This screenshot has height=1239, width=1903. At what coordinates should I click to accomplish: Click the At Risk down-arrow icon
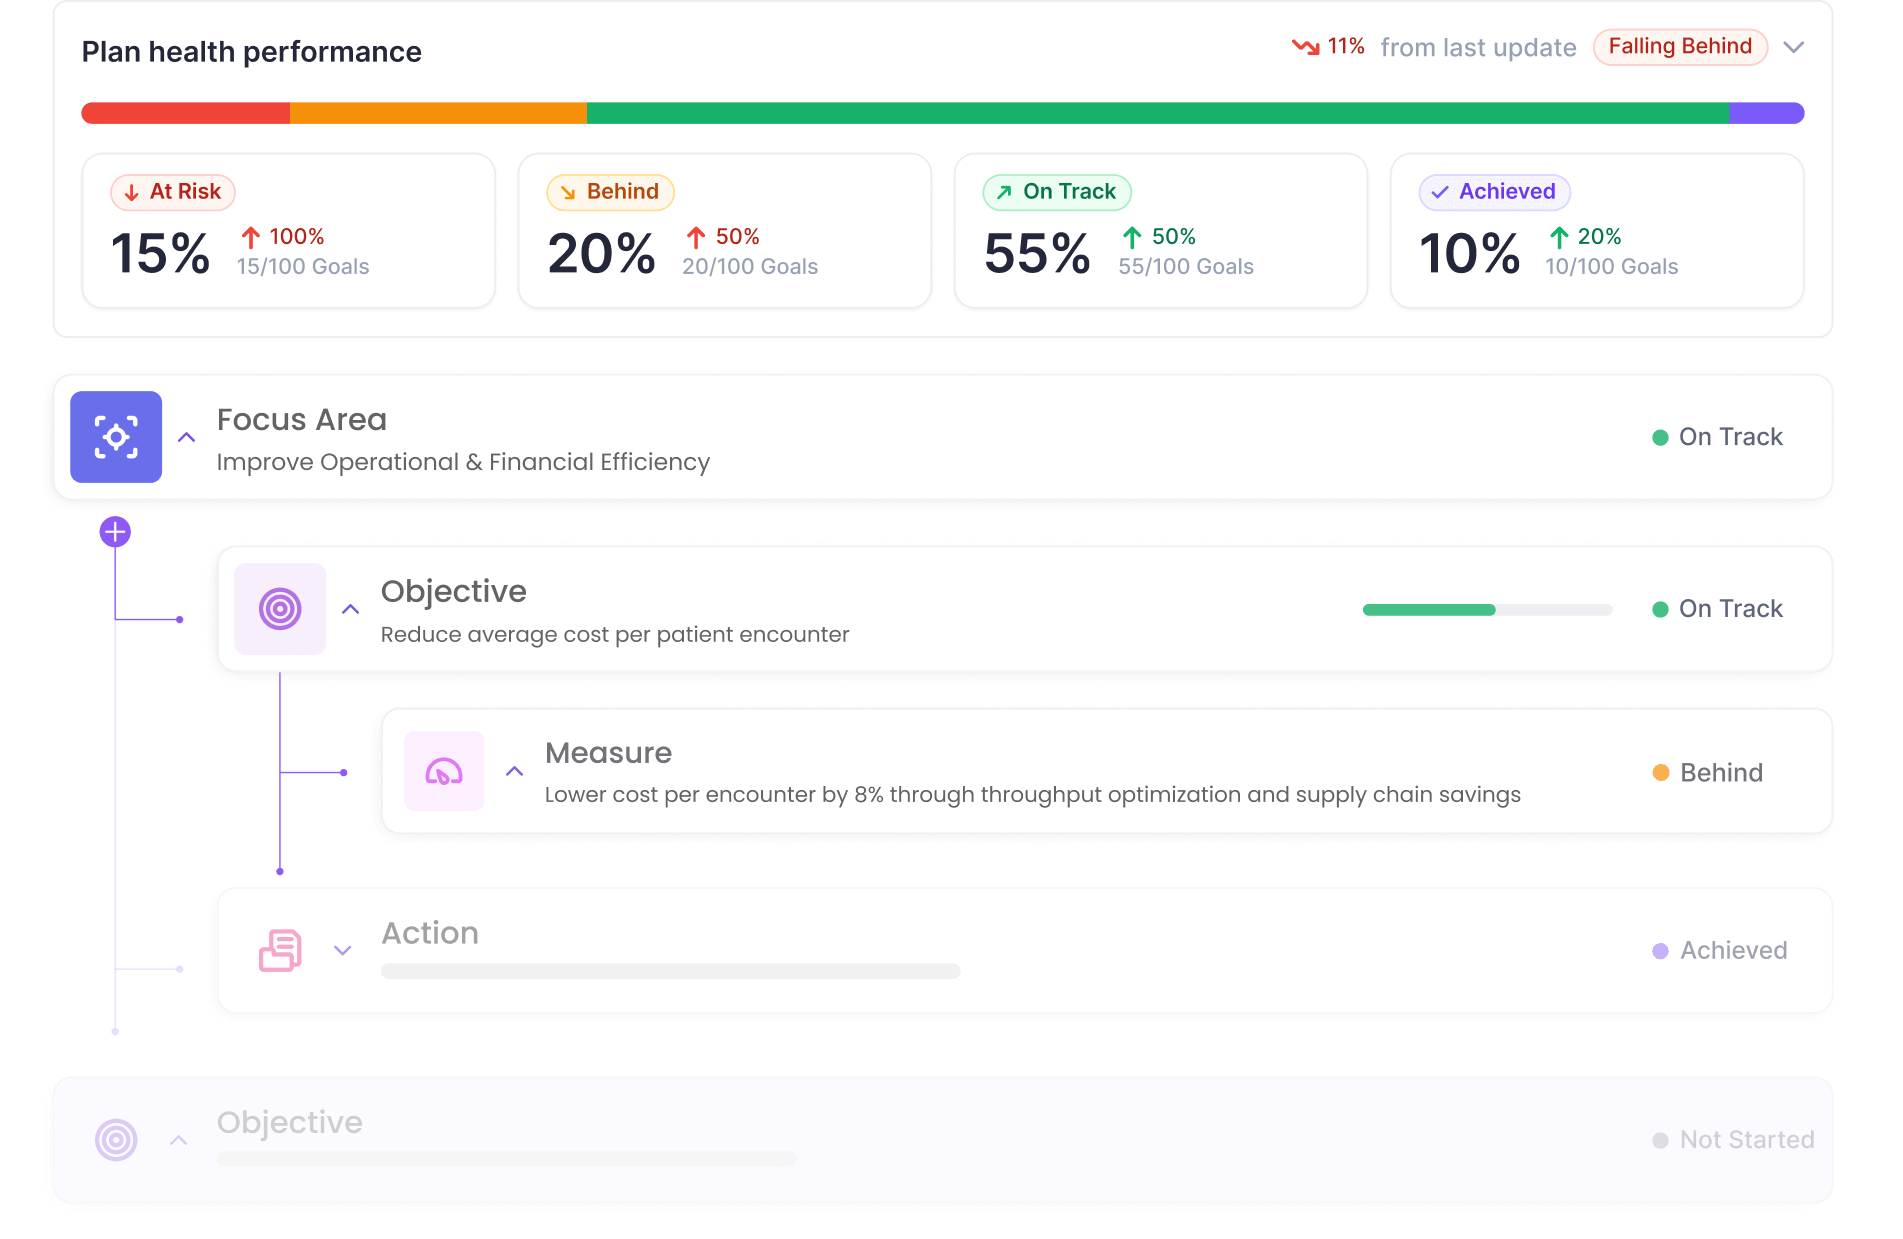[x=131, y=192]
